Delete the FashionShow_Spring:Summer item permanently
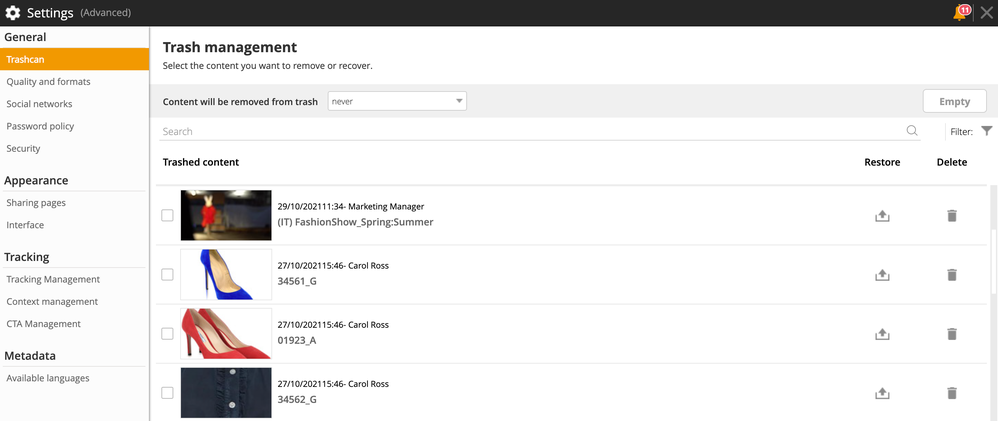998x421 pixels. 952,216
